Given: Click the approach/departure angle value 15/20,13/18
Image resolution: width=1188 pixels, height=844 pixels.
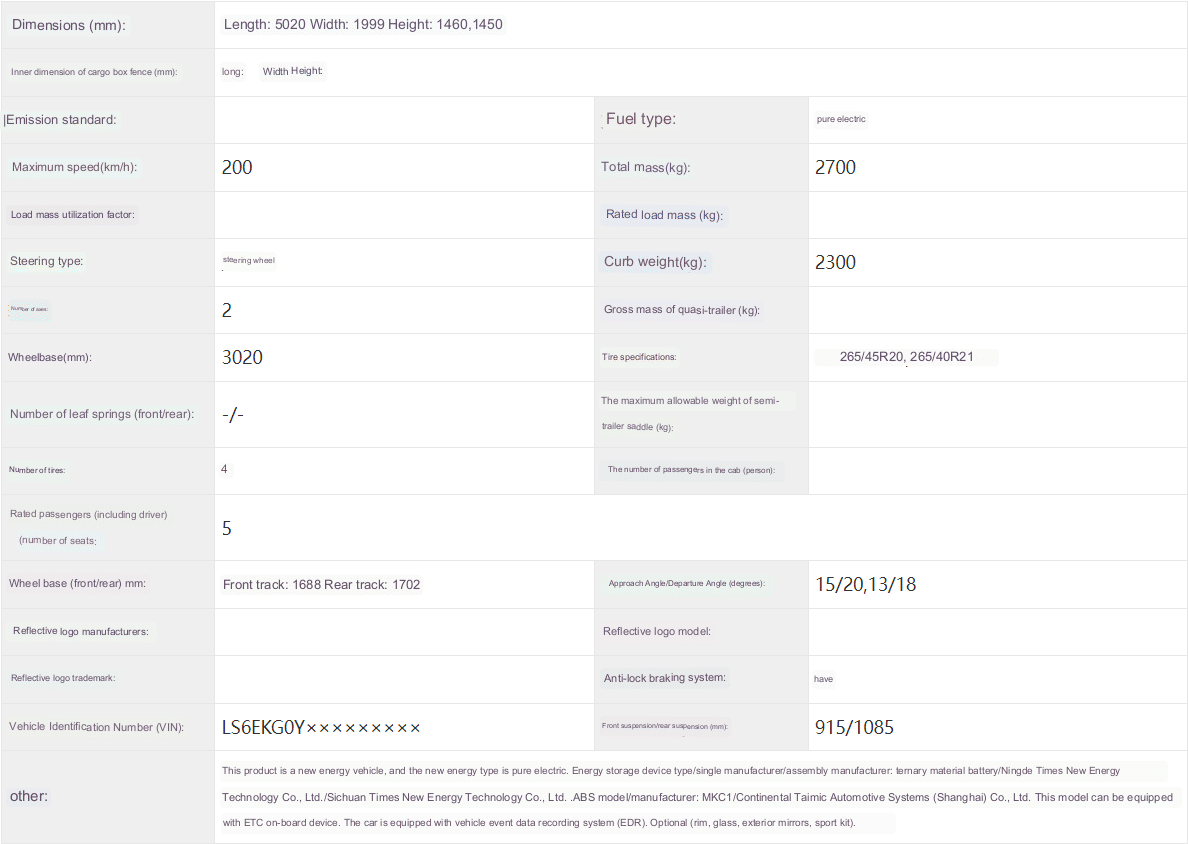Looking at the screenshot, I should [x=865, y=584].
